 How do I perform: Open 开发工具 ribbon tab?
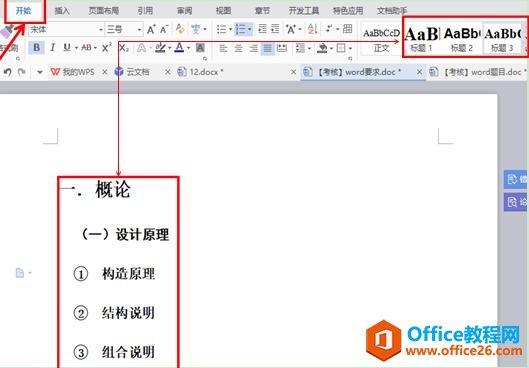(x=304, y=11)
